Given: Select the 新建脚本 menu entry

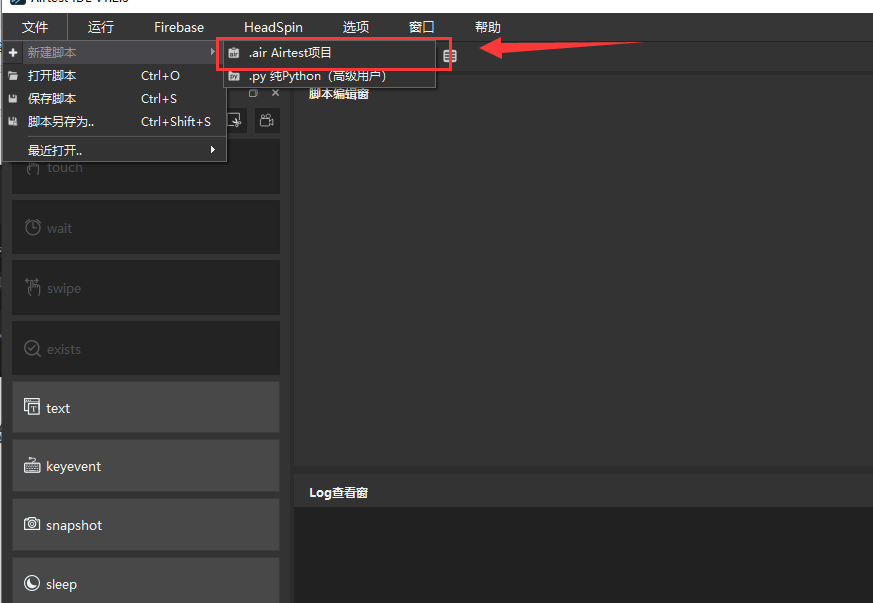Looking at the screenshot, I should (114, 53).
